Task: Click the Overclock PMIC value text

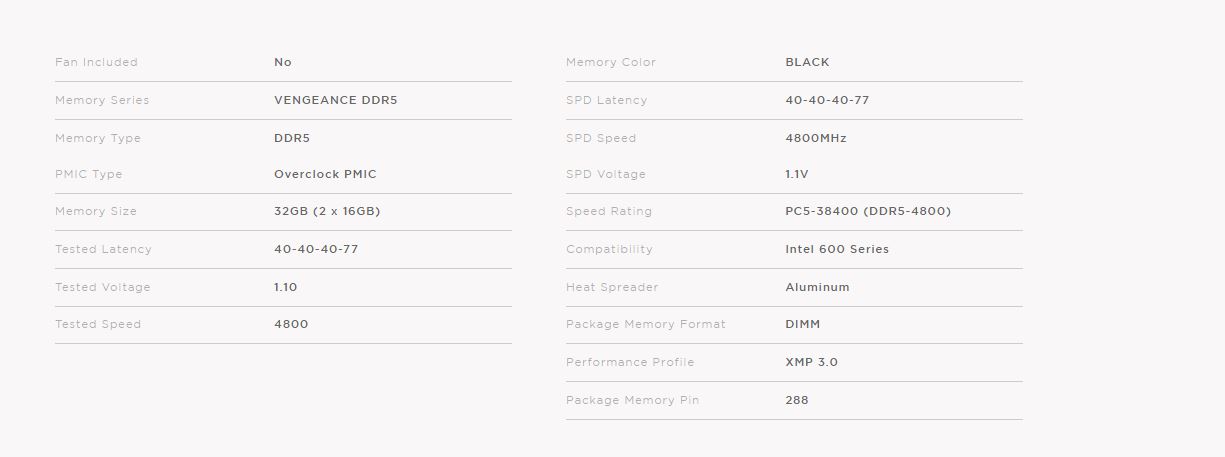Action: 325,174
